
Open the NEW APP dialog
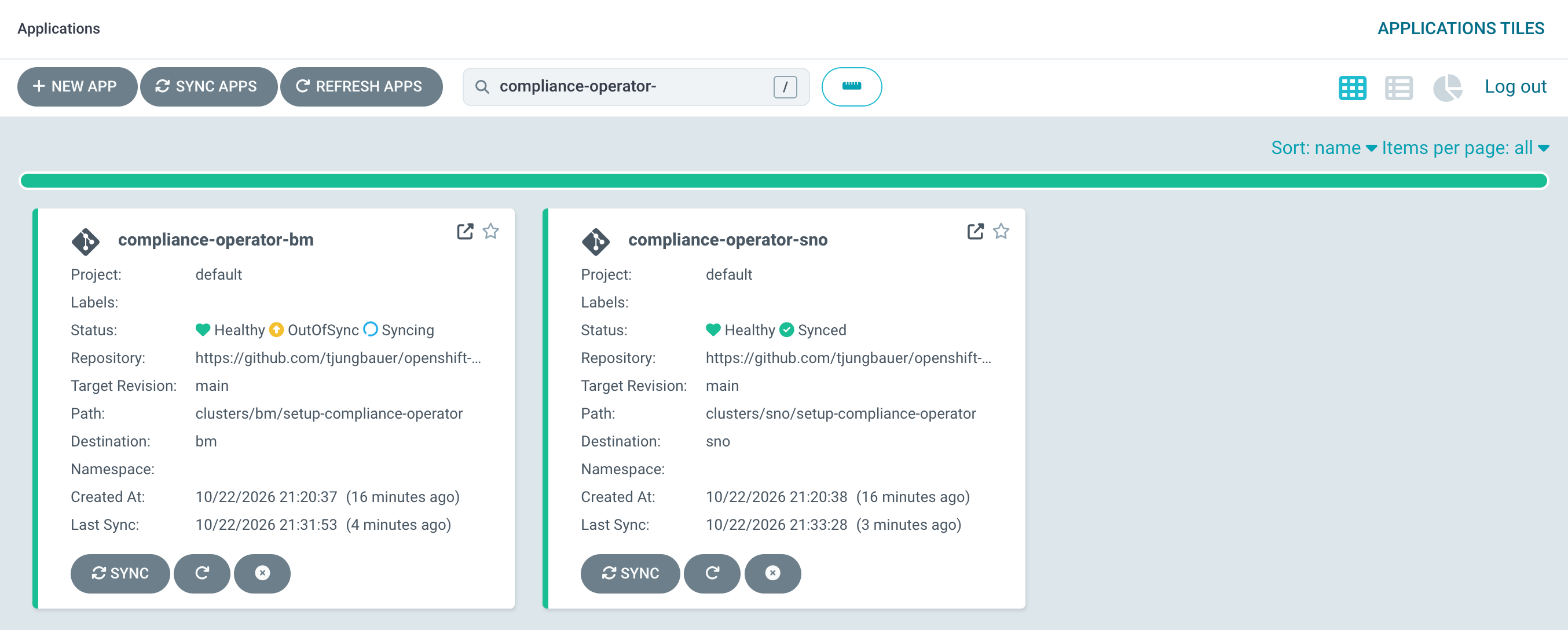(x=76, y=86)
